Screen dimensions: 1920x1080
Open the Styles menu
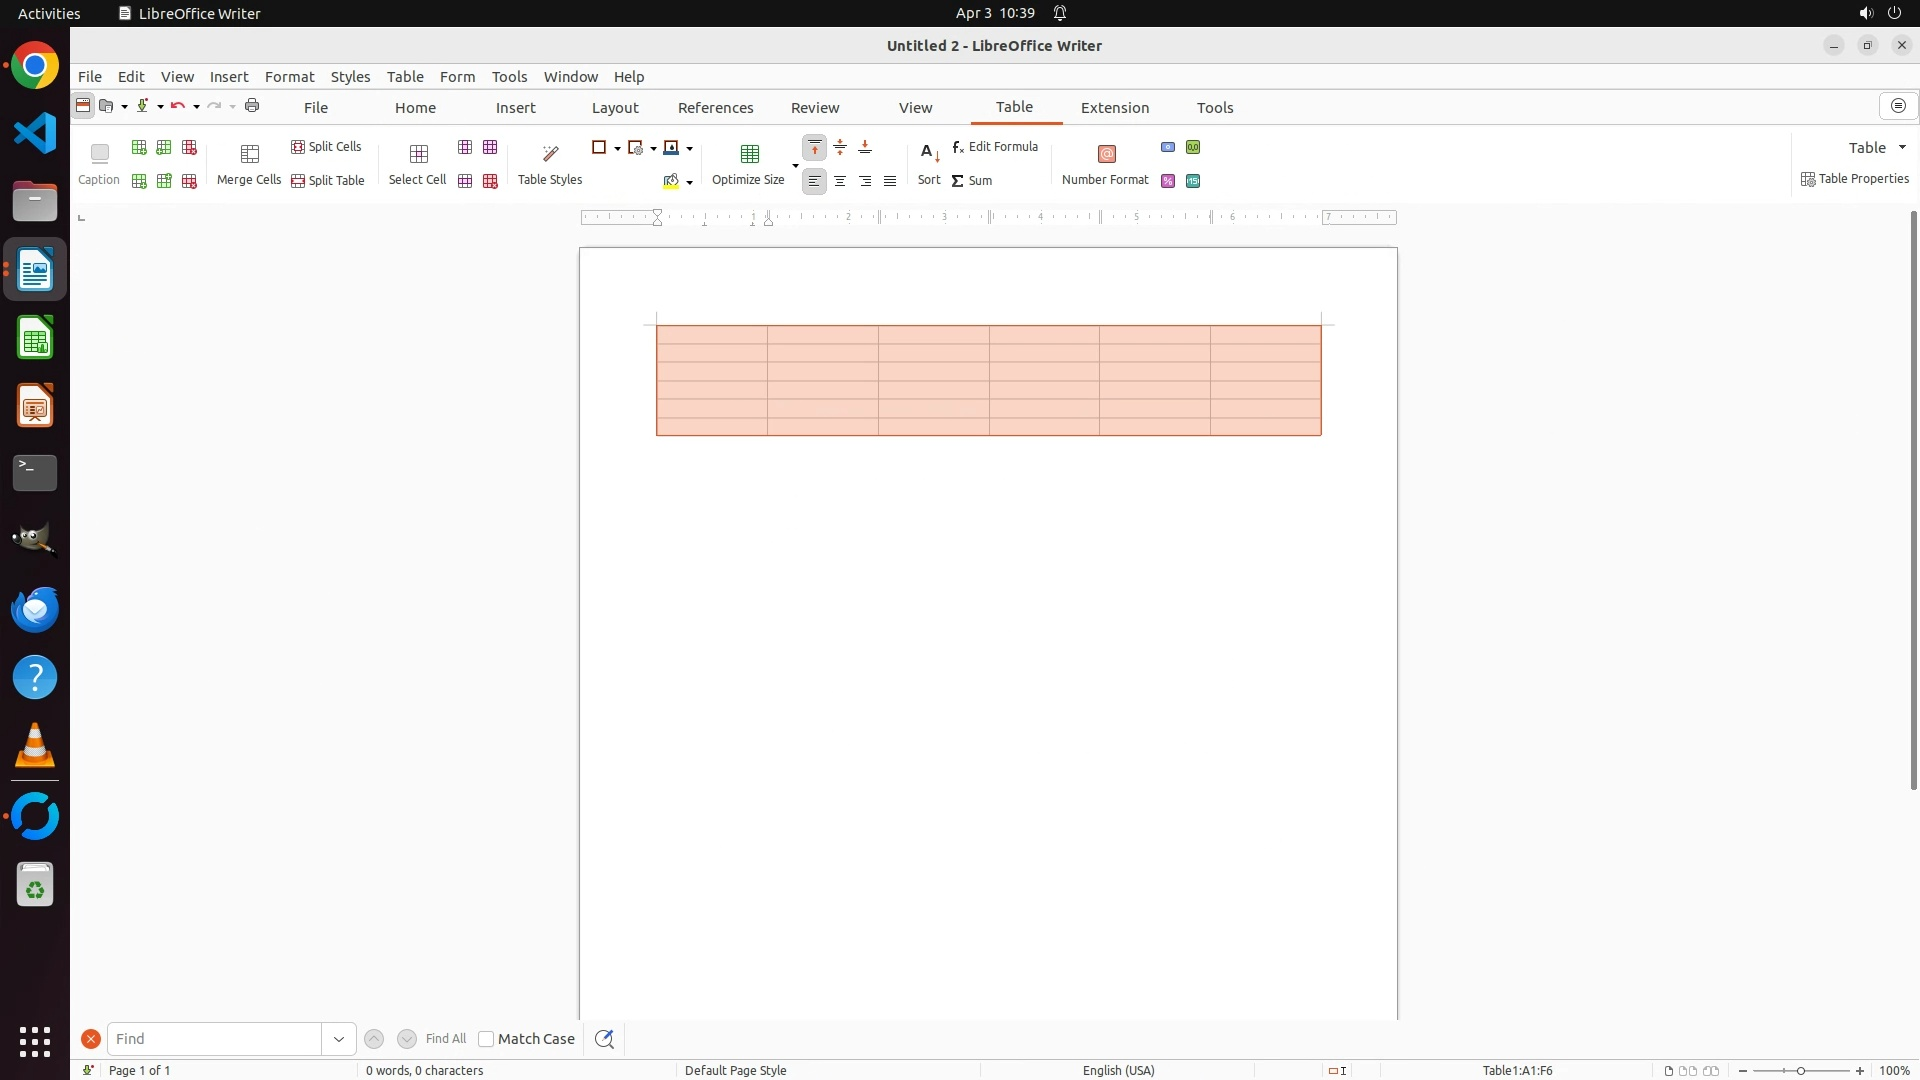pyautogui.click(x=350, y=77)
